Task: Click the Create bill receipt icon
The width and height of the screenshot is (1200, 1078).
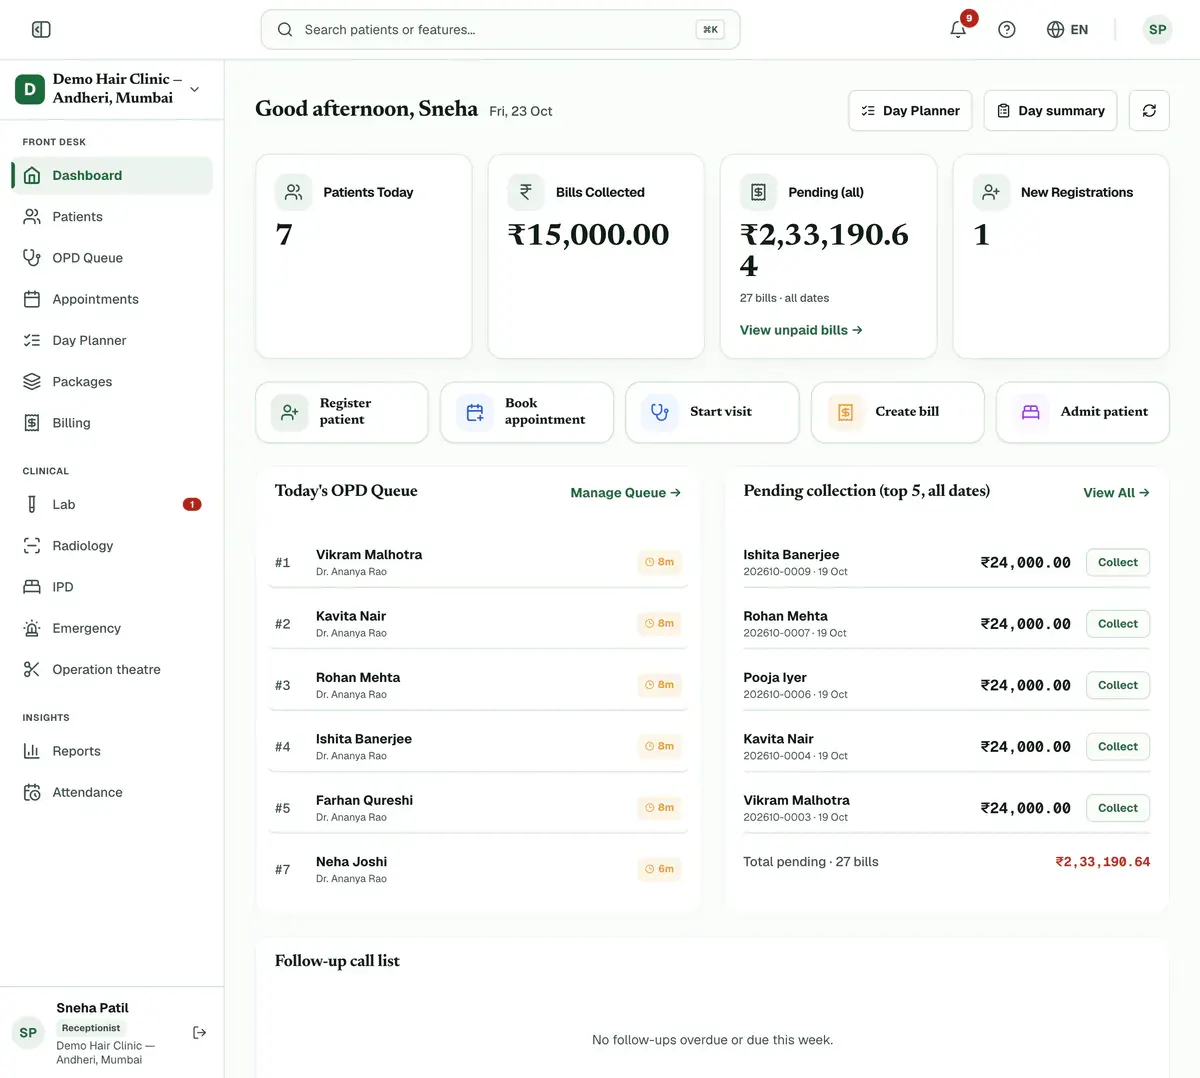Action: [845, 412]
